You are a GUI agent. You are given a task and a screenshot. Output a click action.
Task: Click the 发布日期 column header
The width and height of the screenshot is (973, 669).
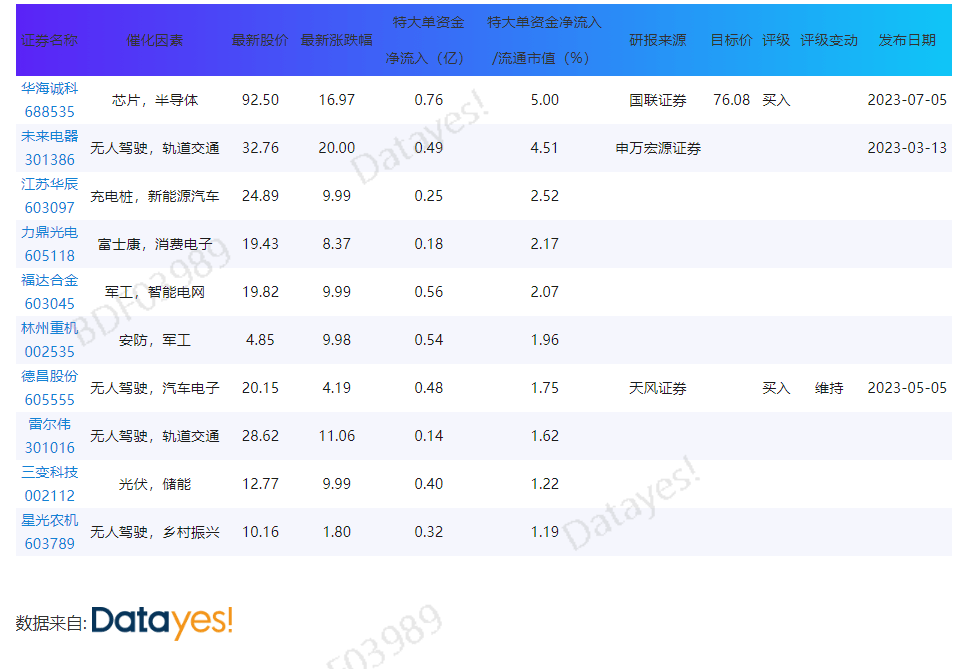[907, 41]
